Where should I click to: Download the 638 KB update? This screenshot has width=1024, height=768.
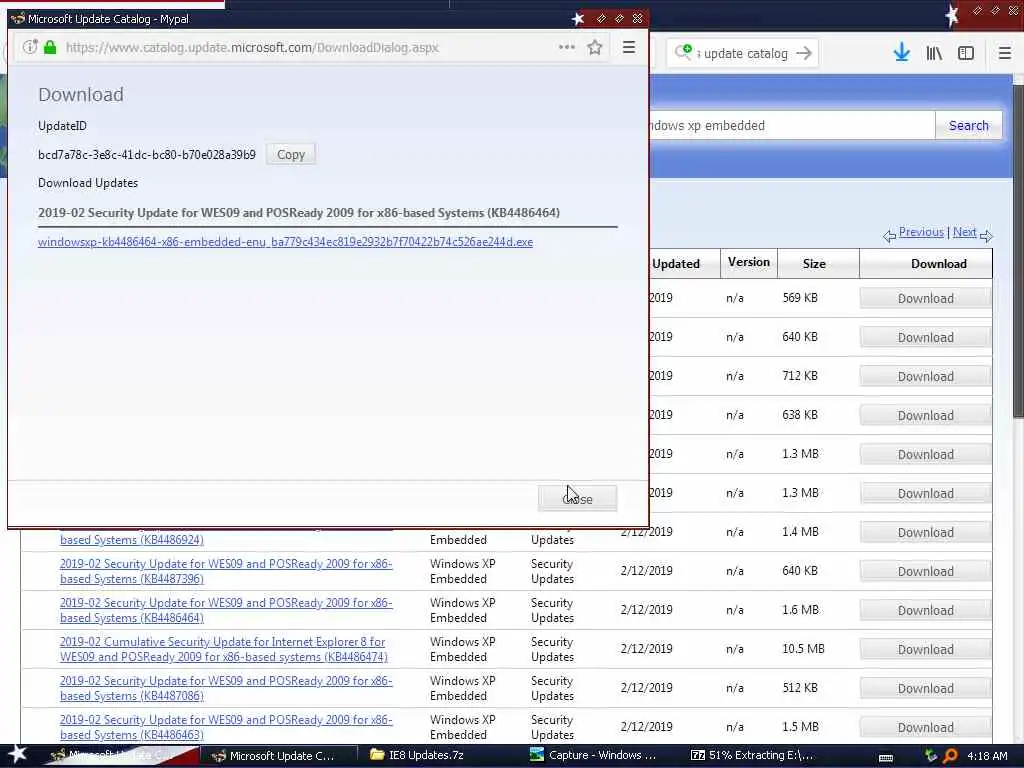pos(925,416)
